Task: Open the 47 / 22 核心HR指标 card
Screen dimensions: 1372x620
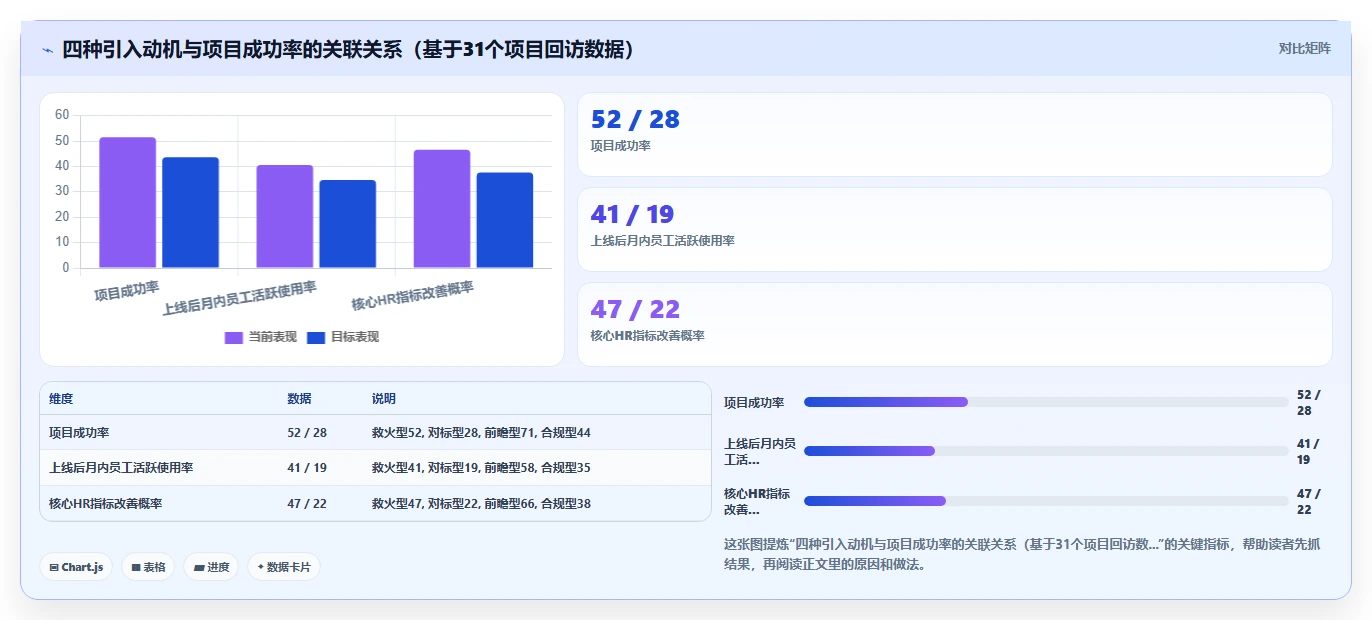Action: point(955,325)
